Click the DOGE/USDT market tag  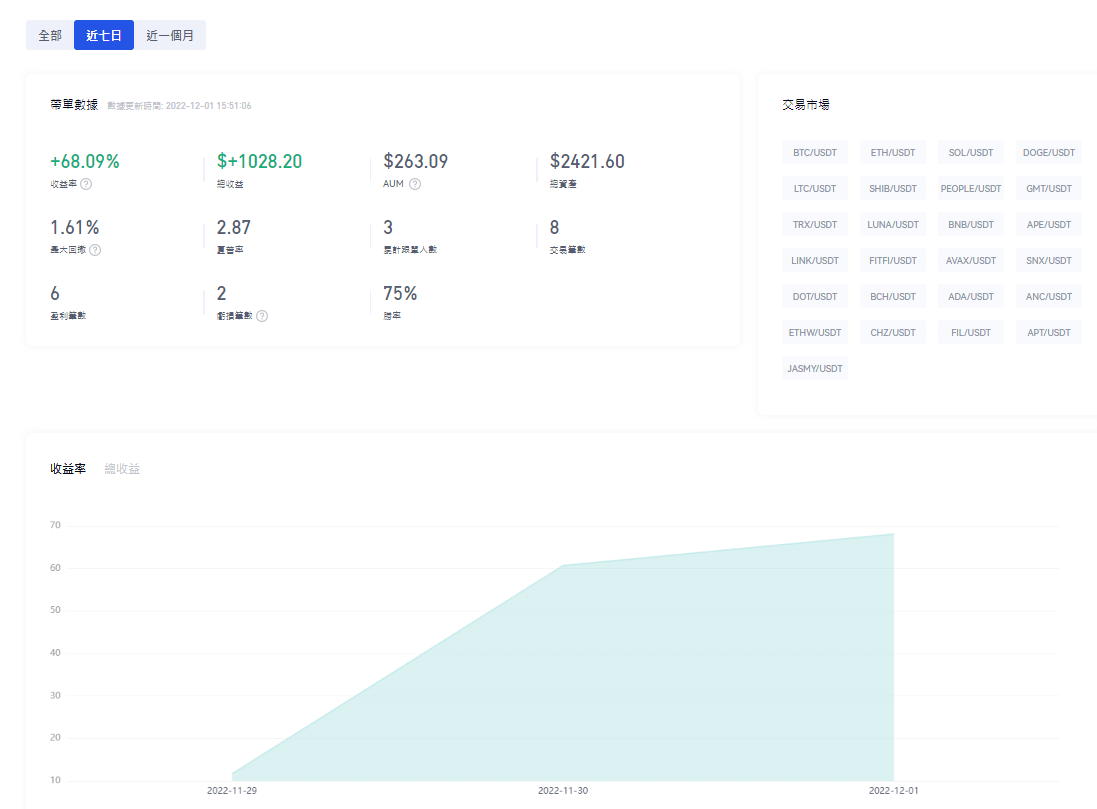click(1049, 153)
